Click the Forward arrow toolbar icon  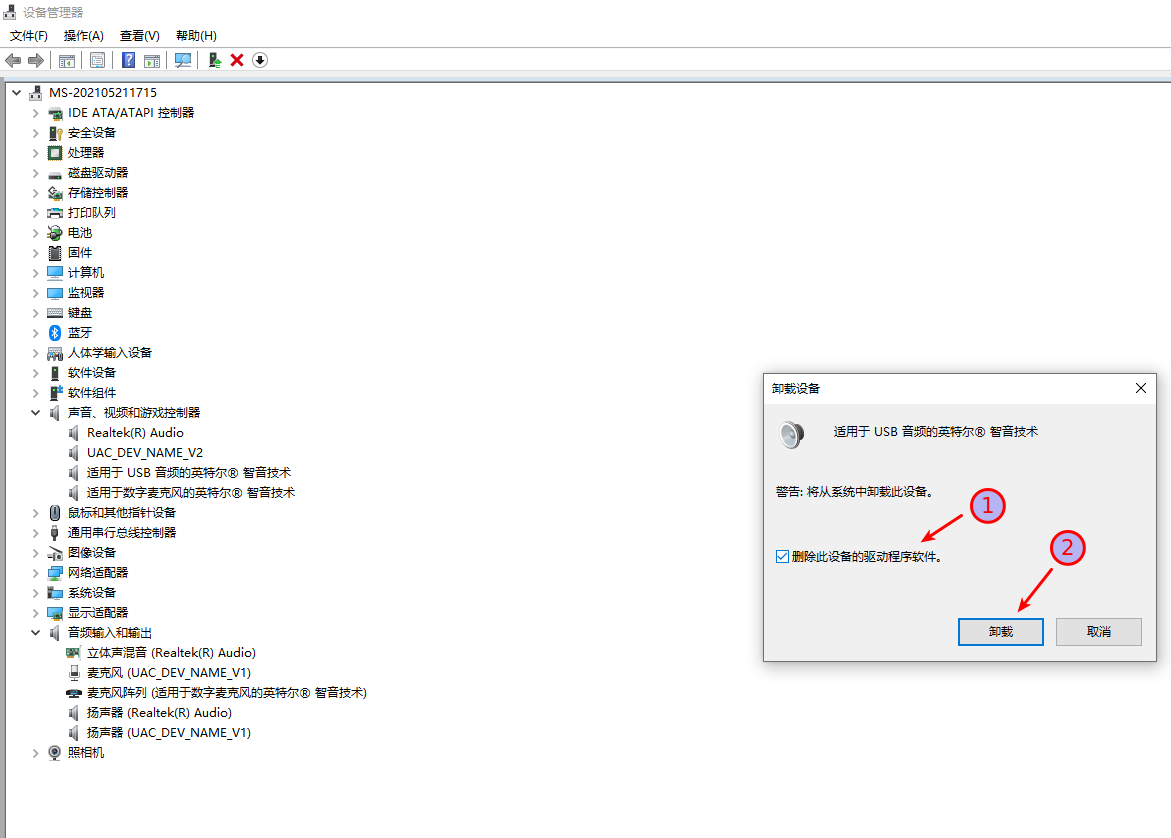[36, 60]
